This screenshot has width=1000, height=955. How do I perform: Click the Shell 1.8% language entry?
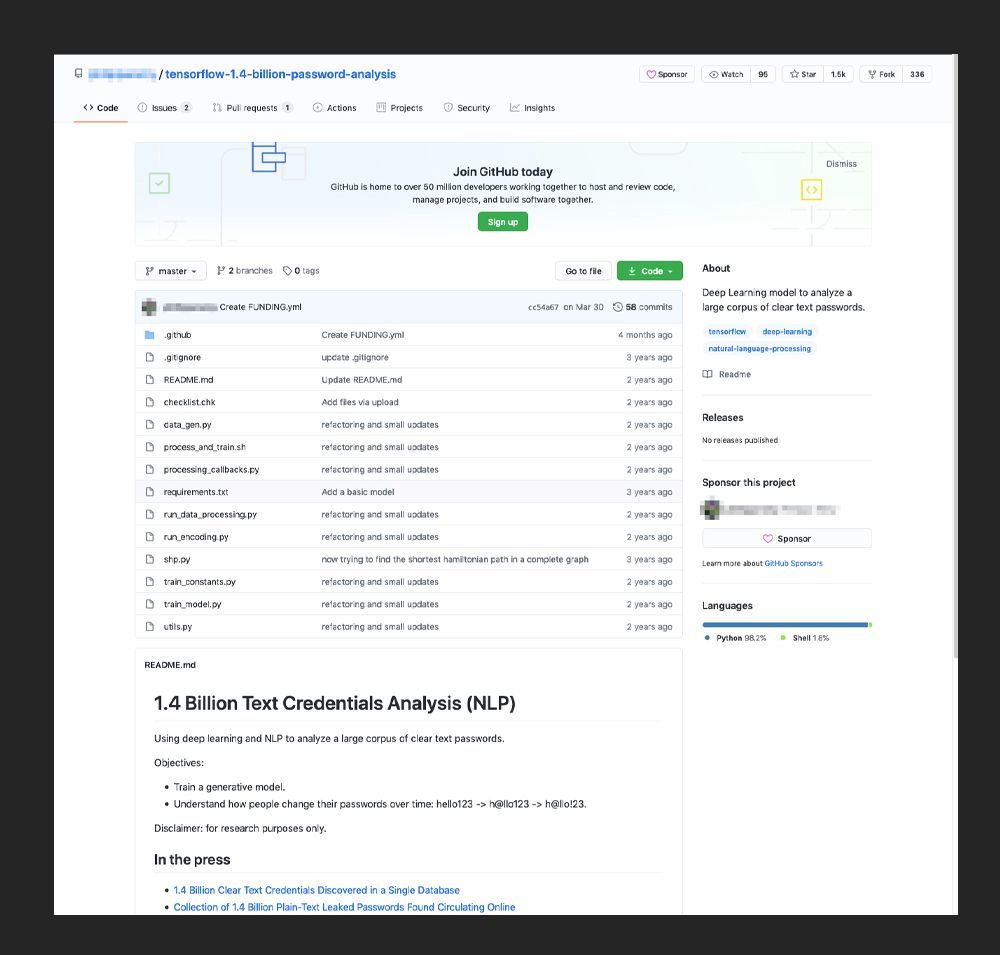[x=805, y=638]
